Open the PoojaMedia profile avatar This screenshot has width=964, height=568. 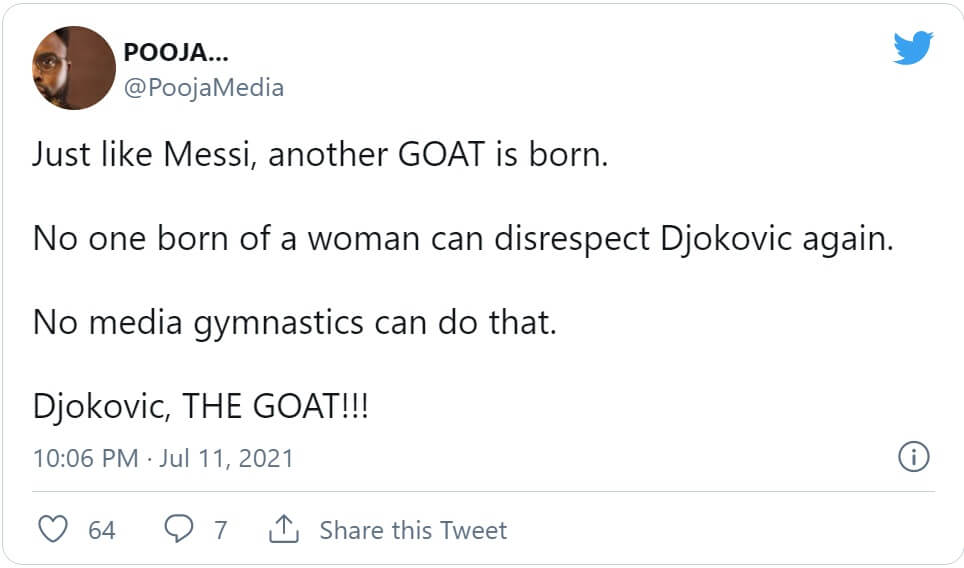pos(74,68)
